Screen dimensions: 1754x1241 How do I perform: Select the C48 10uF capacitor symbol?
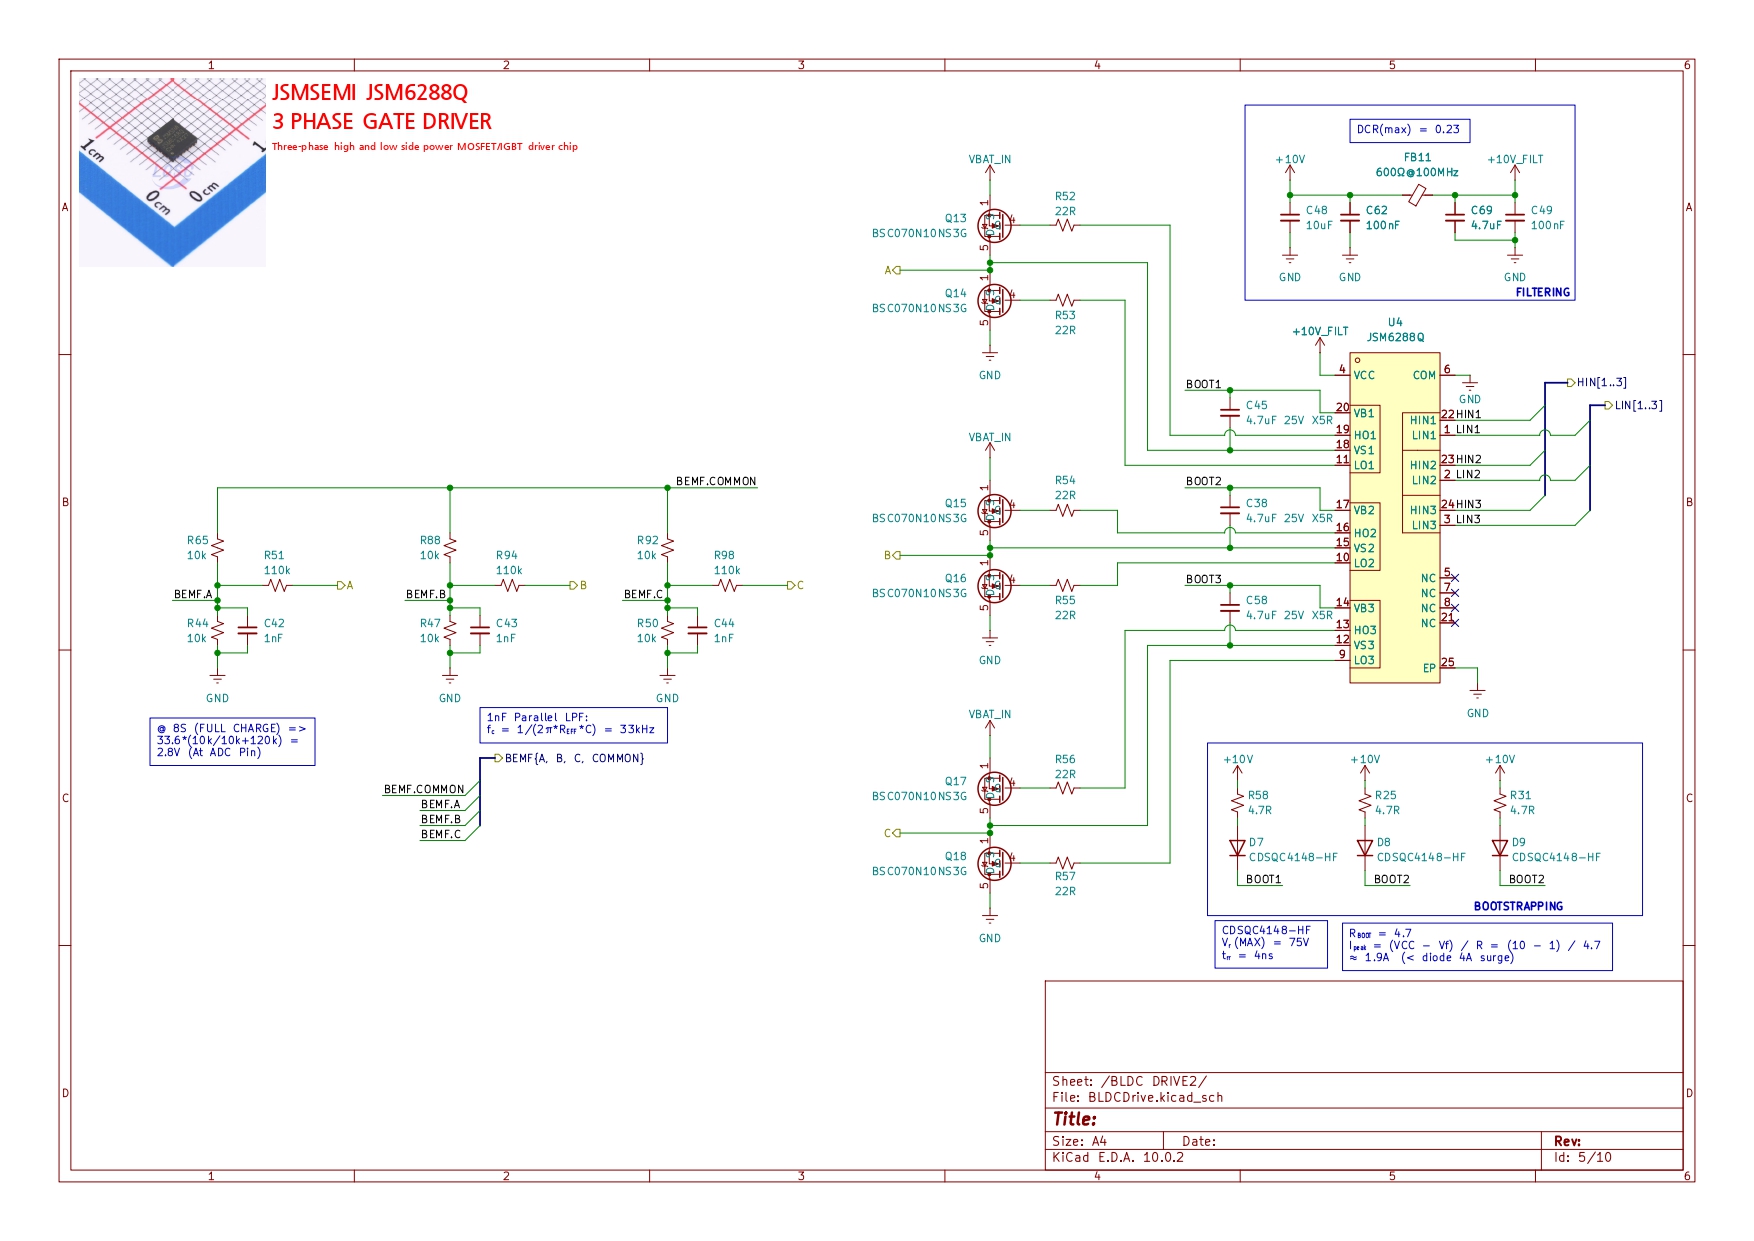pos(1290,218)
